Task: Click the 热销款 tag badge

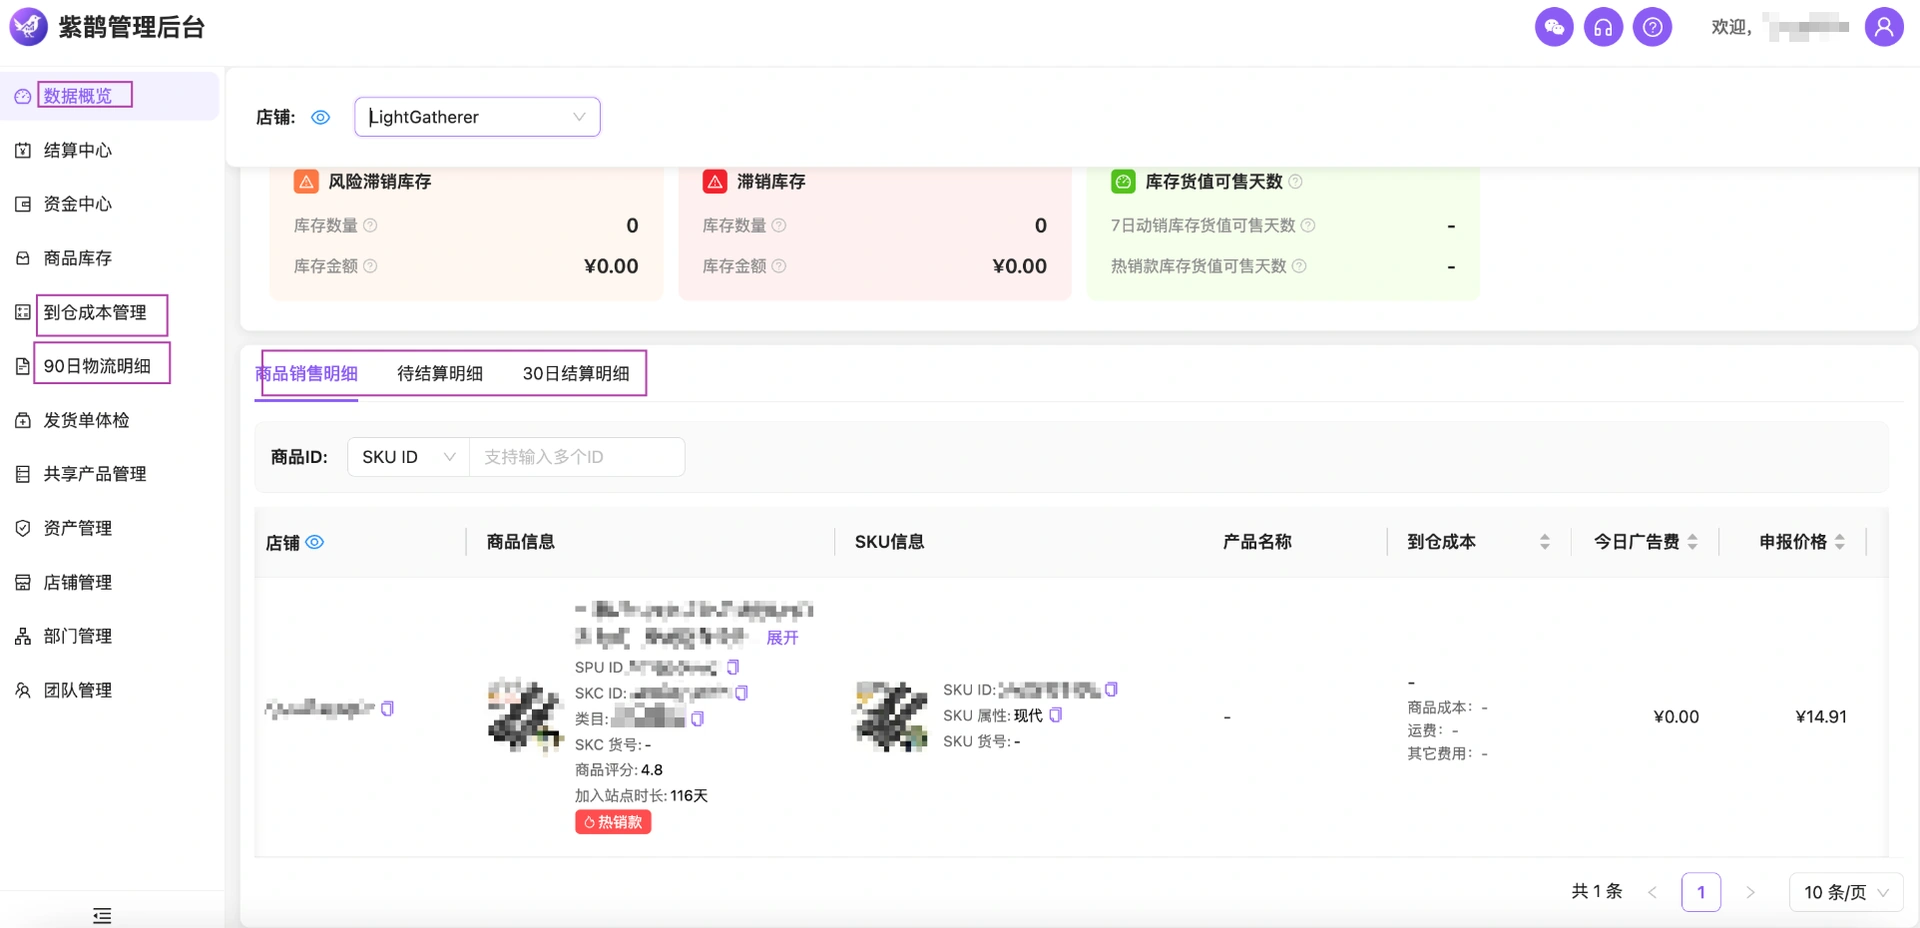Action: pos(613,822)
